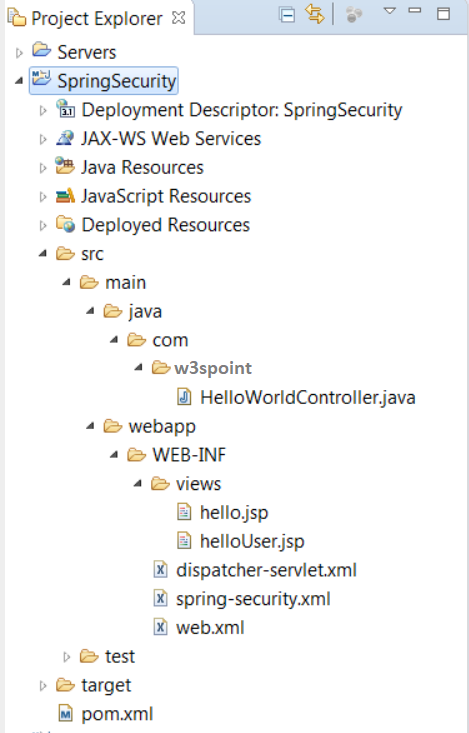Open dispatcher-servlet.xml file
The width and height of the screenshot is (469, 733).
(x=266, y=570)
